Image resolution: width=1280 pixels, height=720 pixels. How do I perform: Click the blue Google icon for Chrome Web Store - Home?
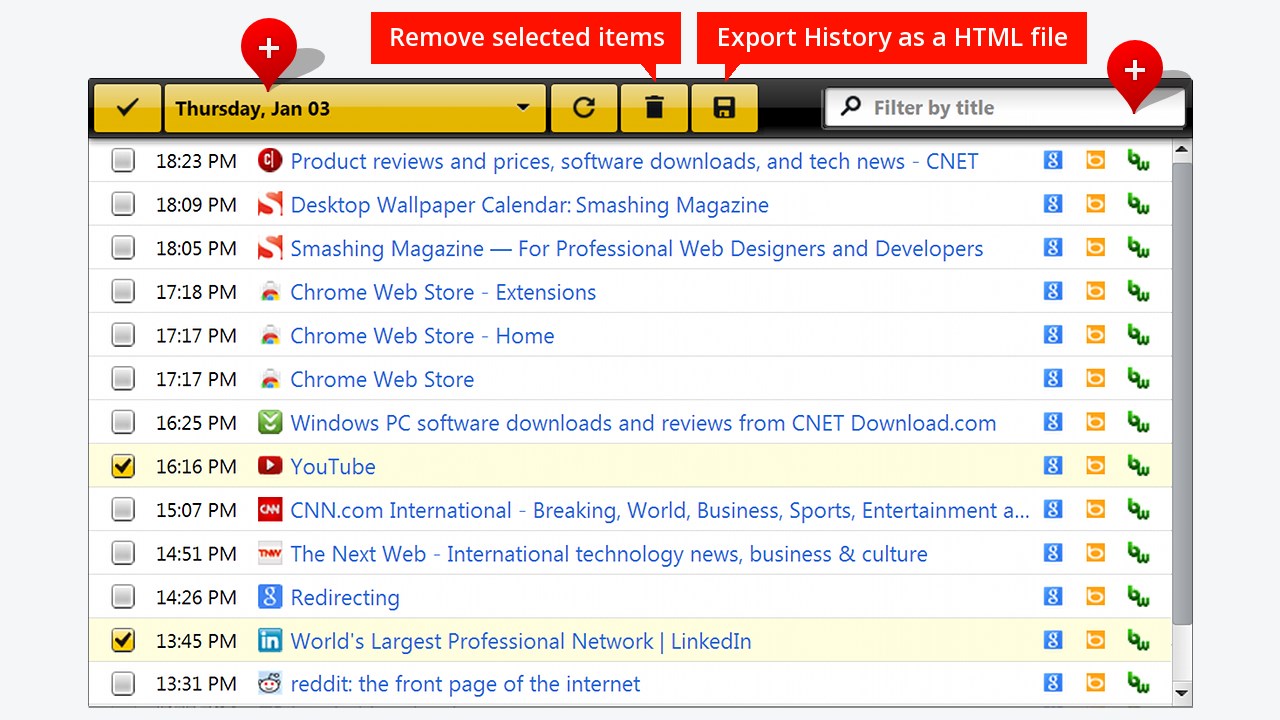pyautogui.click(x=1053, y=334)
